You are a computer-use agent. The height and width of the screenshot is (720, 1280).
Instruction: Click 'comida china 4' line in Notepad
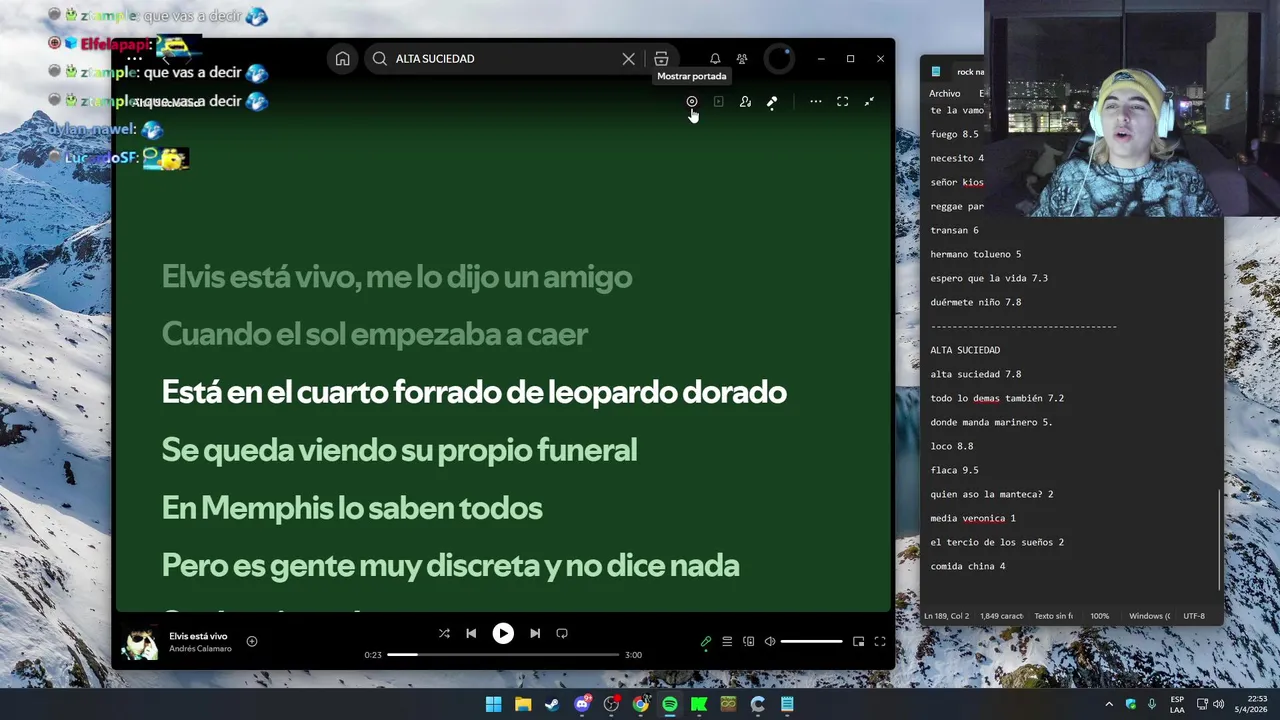967,566
